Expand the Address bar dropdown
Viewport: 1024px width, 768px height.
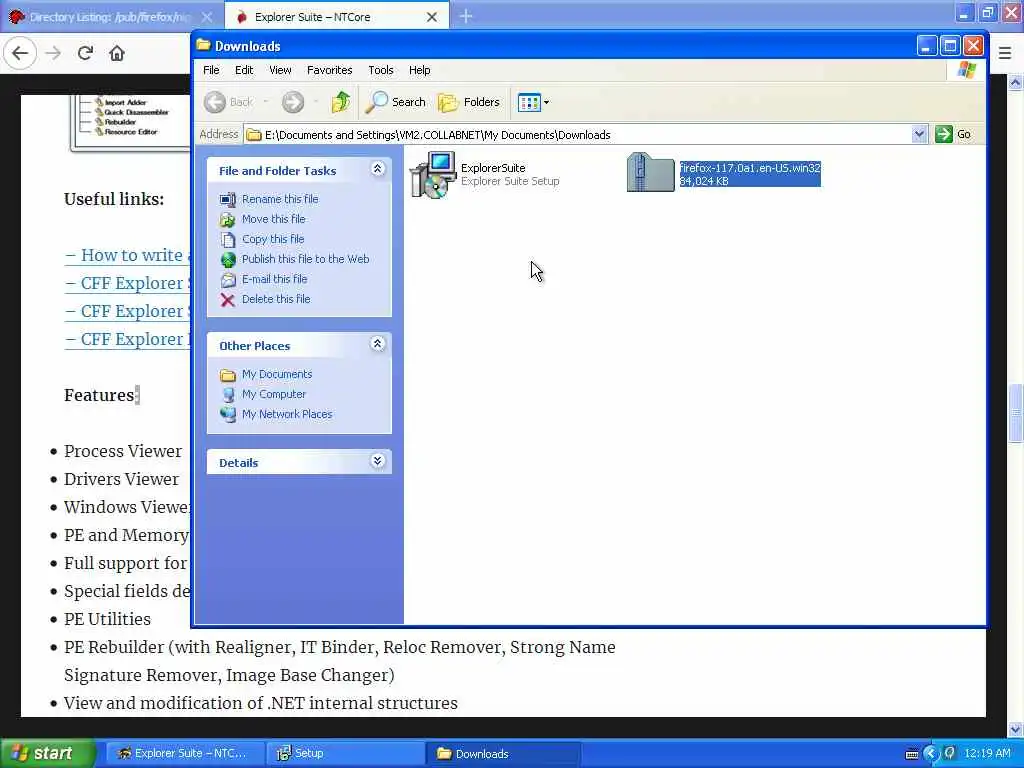919,135
